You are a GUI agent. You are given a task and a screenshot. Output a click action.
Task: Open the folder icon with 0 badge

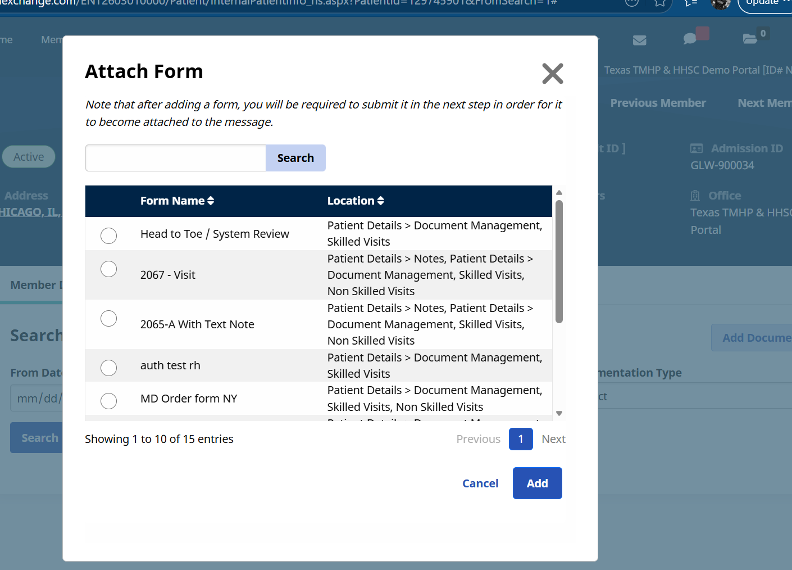click(x=750, y=39)
